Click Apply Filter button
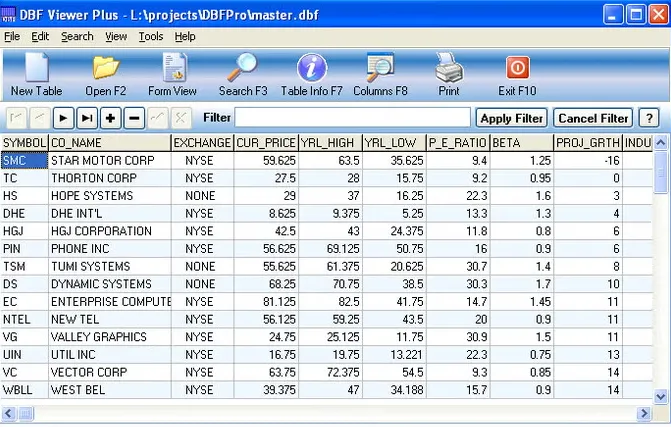 click(x=511, y=118)
